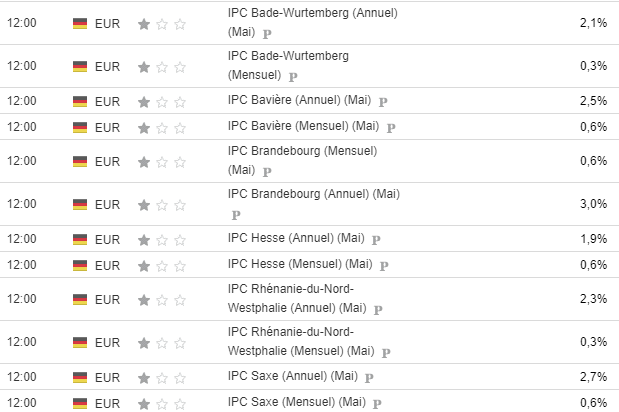Click the EUR label in IPC Hesse (Annuel) row
This screenshot has height=412, width=619.
(x=107, y=239)
